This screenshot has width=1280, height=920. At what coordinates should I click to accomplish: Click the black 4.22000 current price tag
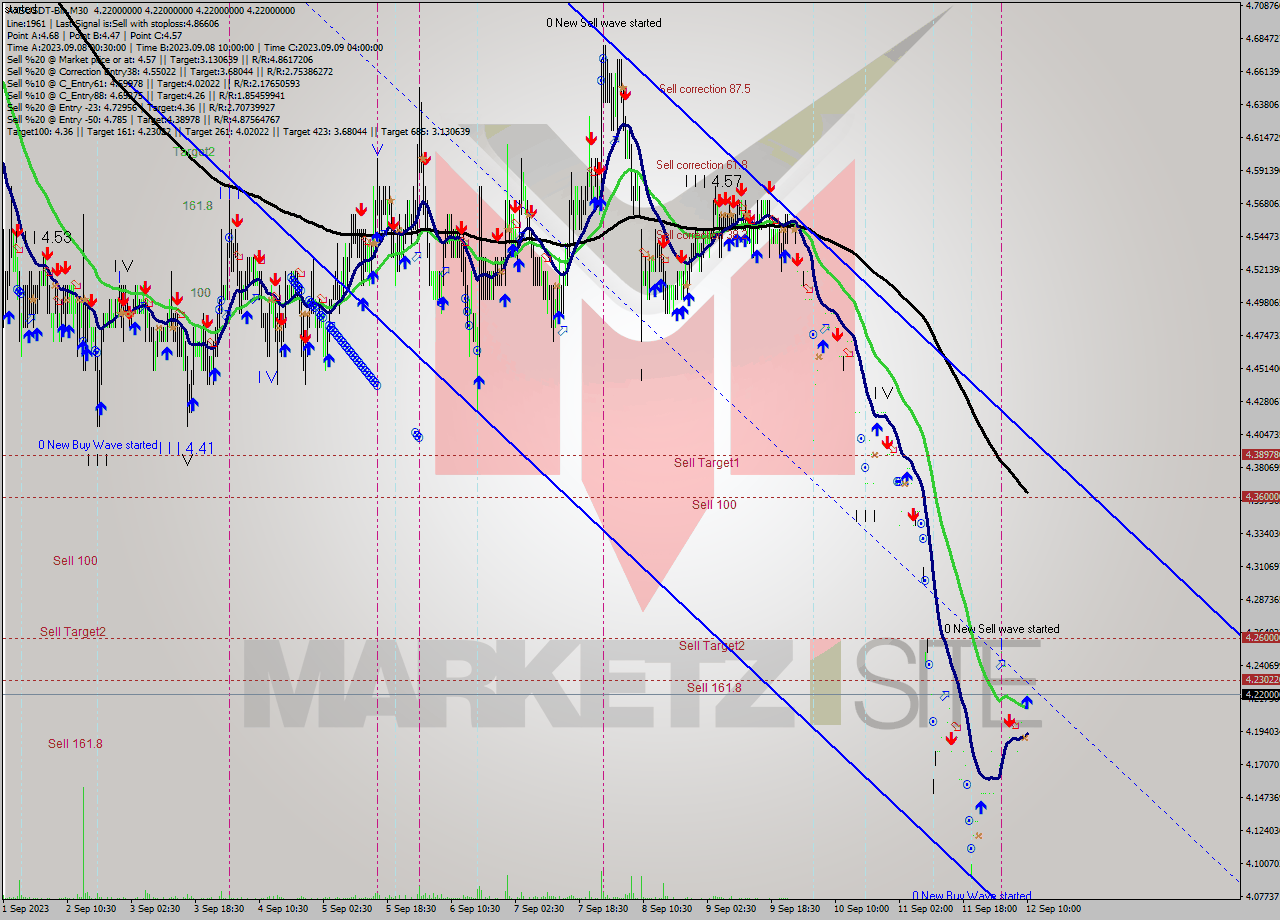1259,694
